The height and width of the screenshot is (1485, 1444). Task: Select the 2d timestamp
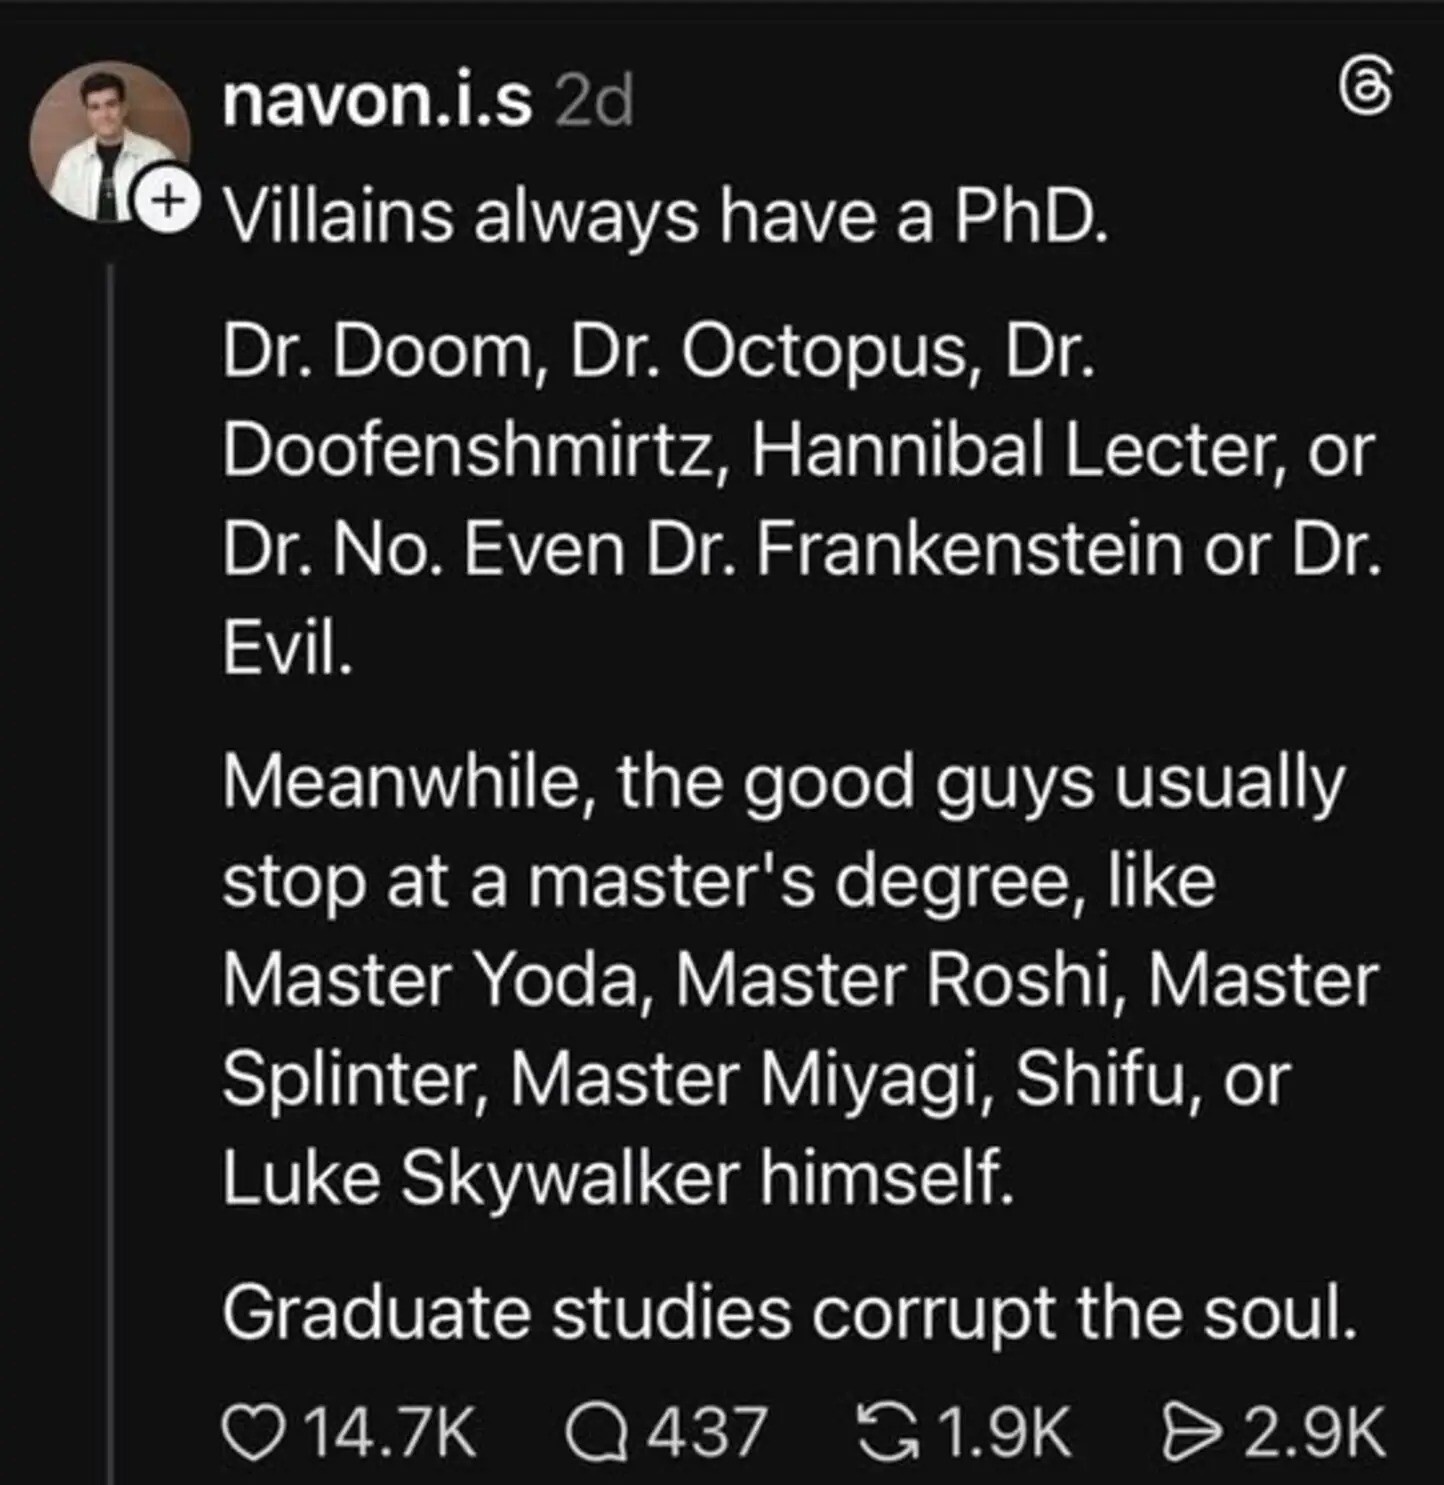594,101
